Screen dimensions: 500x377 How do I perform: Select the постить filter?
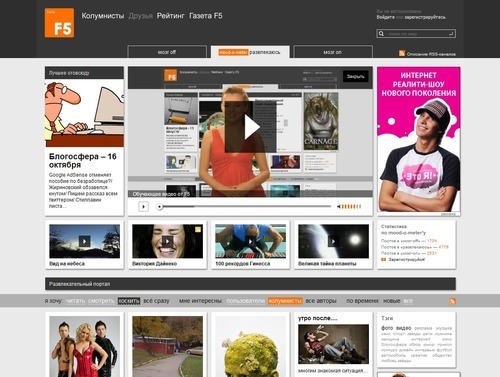129,301
